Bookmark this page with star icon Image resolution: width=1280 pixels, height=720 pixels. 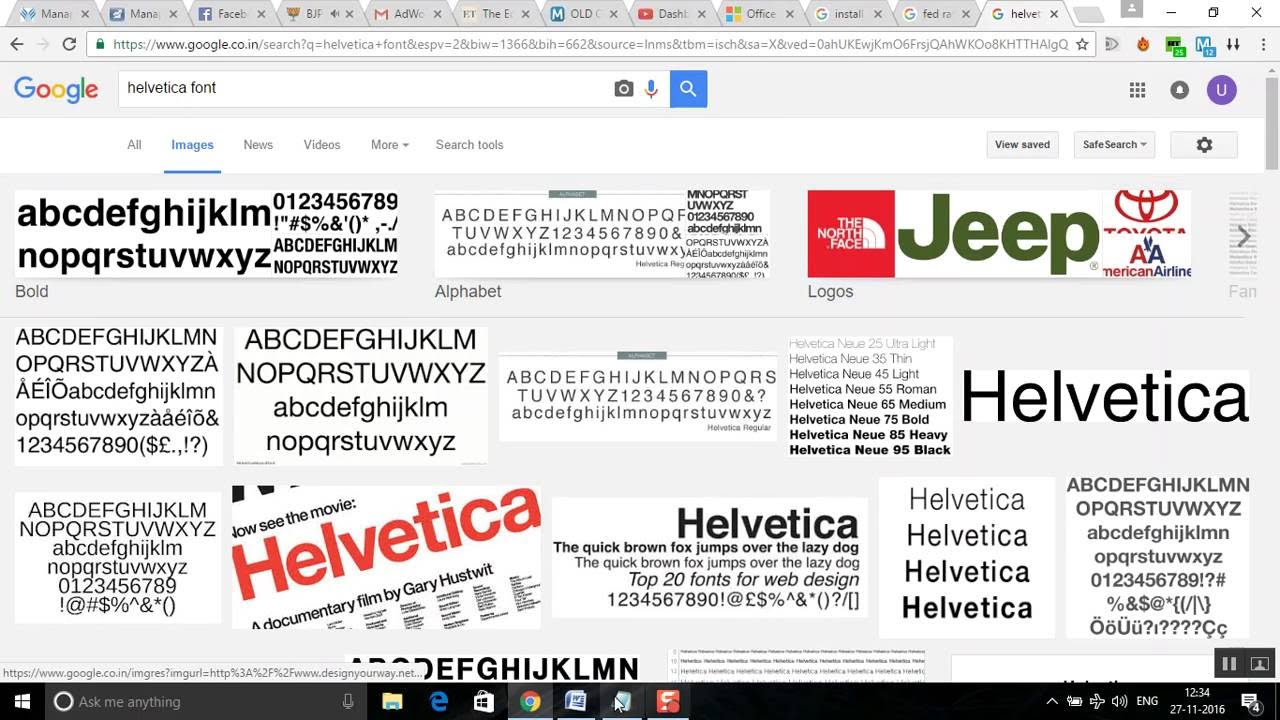(1082, 44)
